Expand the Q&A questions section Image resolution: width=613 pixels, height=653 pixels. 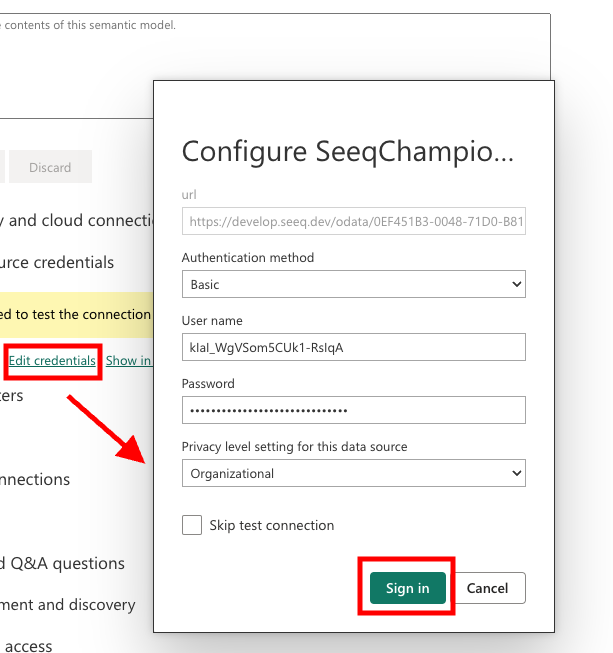[x=63, y=563]
